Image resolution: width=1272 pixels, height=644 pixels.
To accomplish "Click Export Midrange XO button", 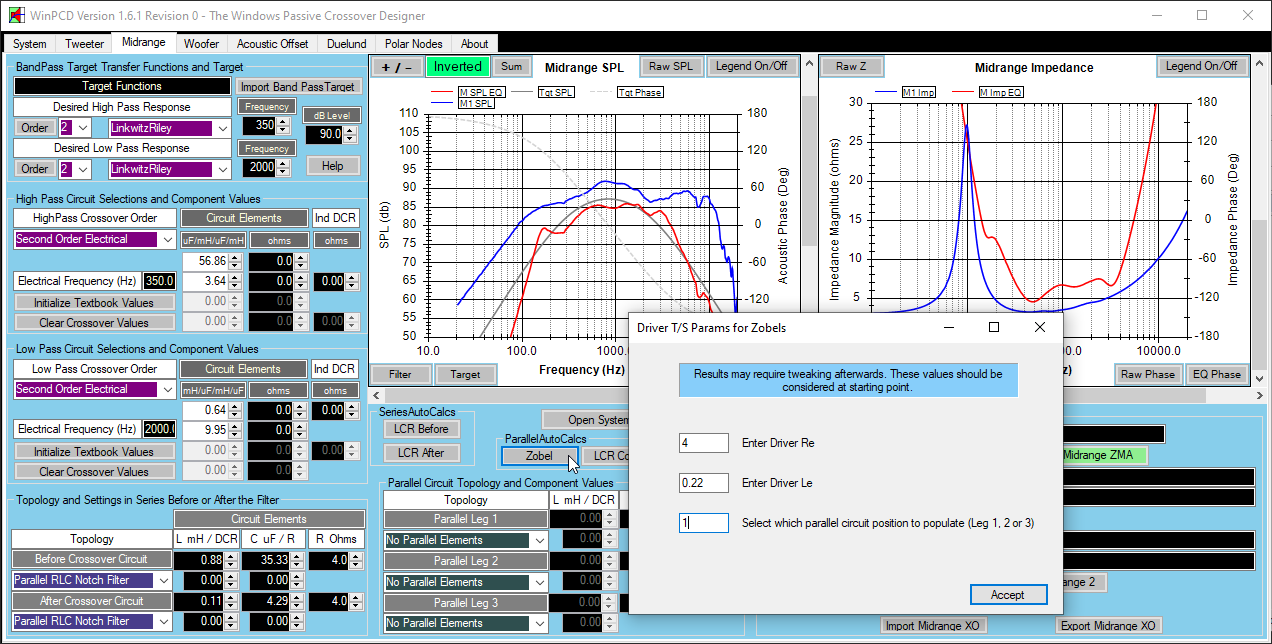I will coord(1107,626).
